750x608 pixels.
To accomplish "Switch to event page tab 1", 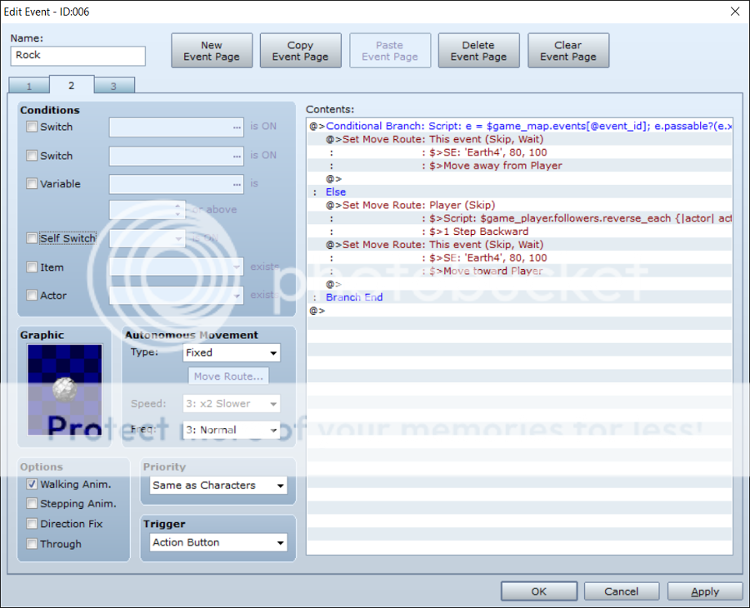I will coord(29,86).
